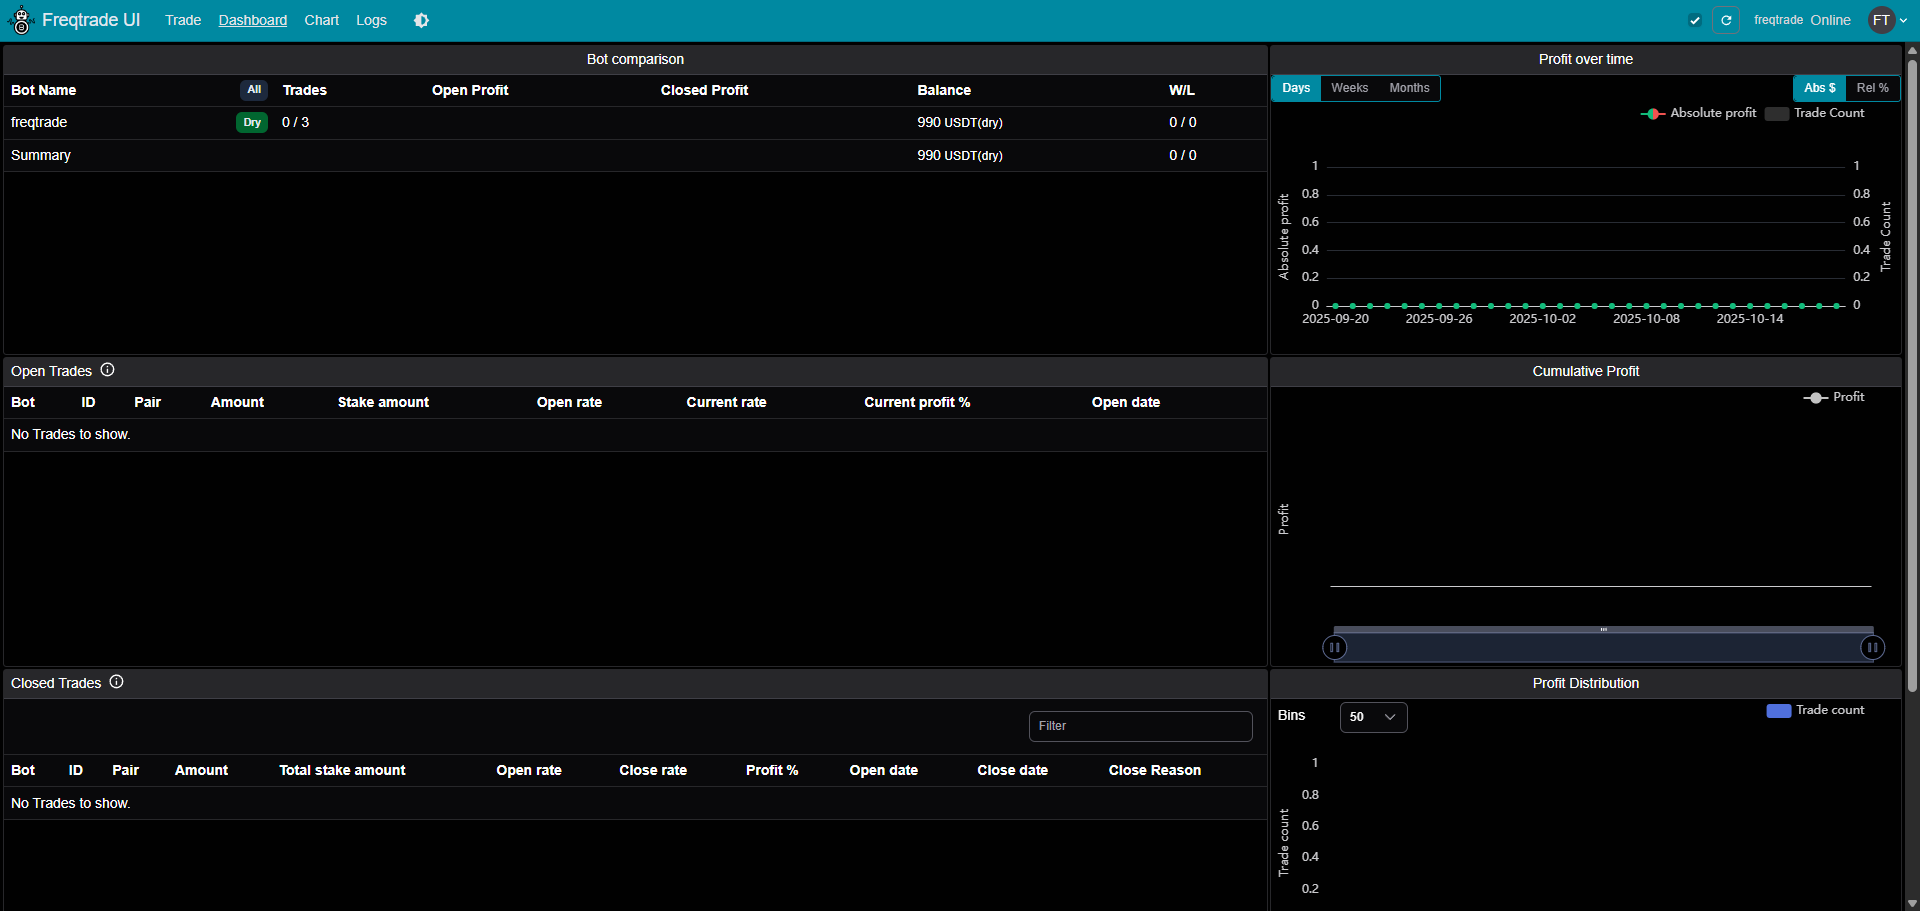
Task: Switch profit chart to Weeks
Action: (1349, 88)
